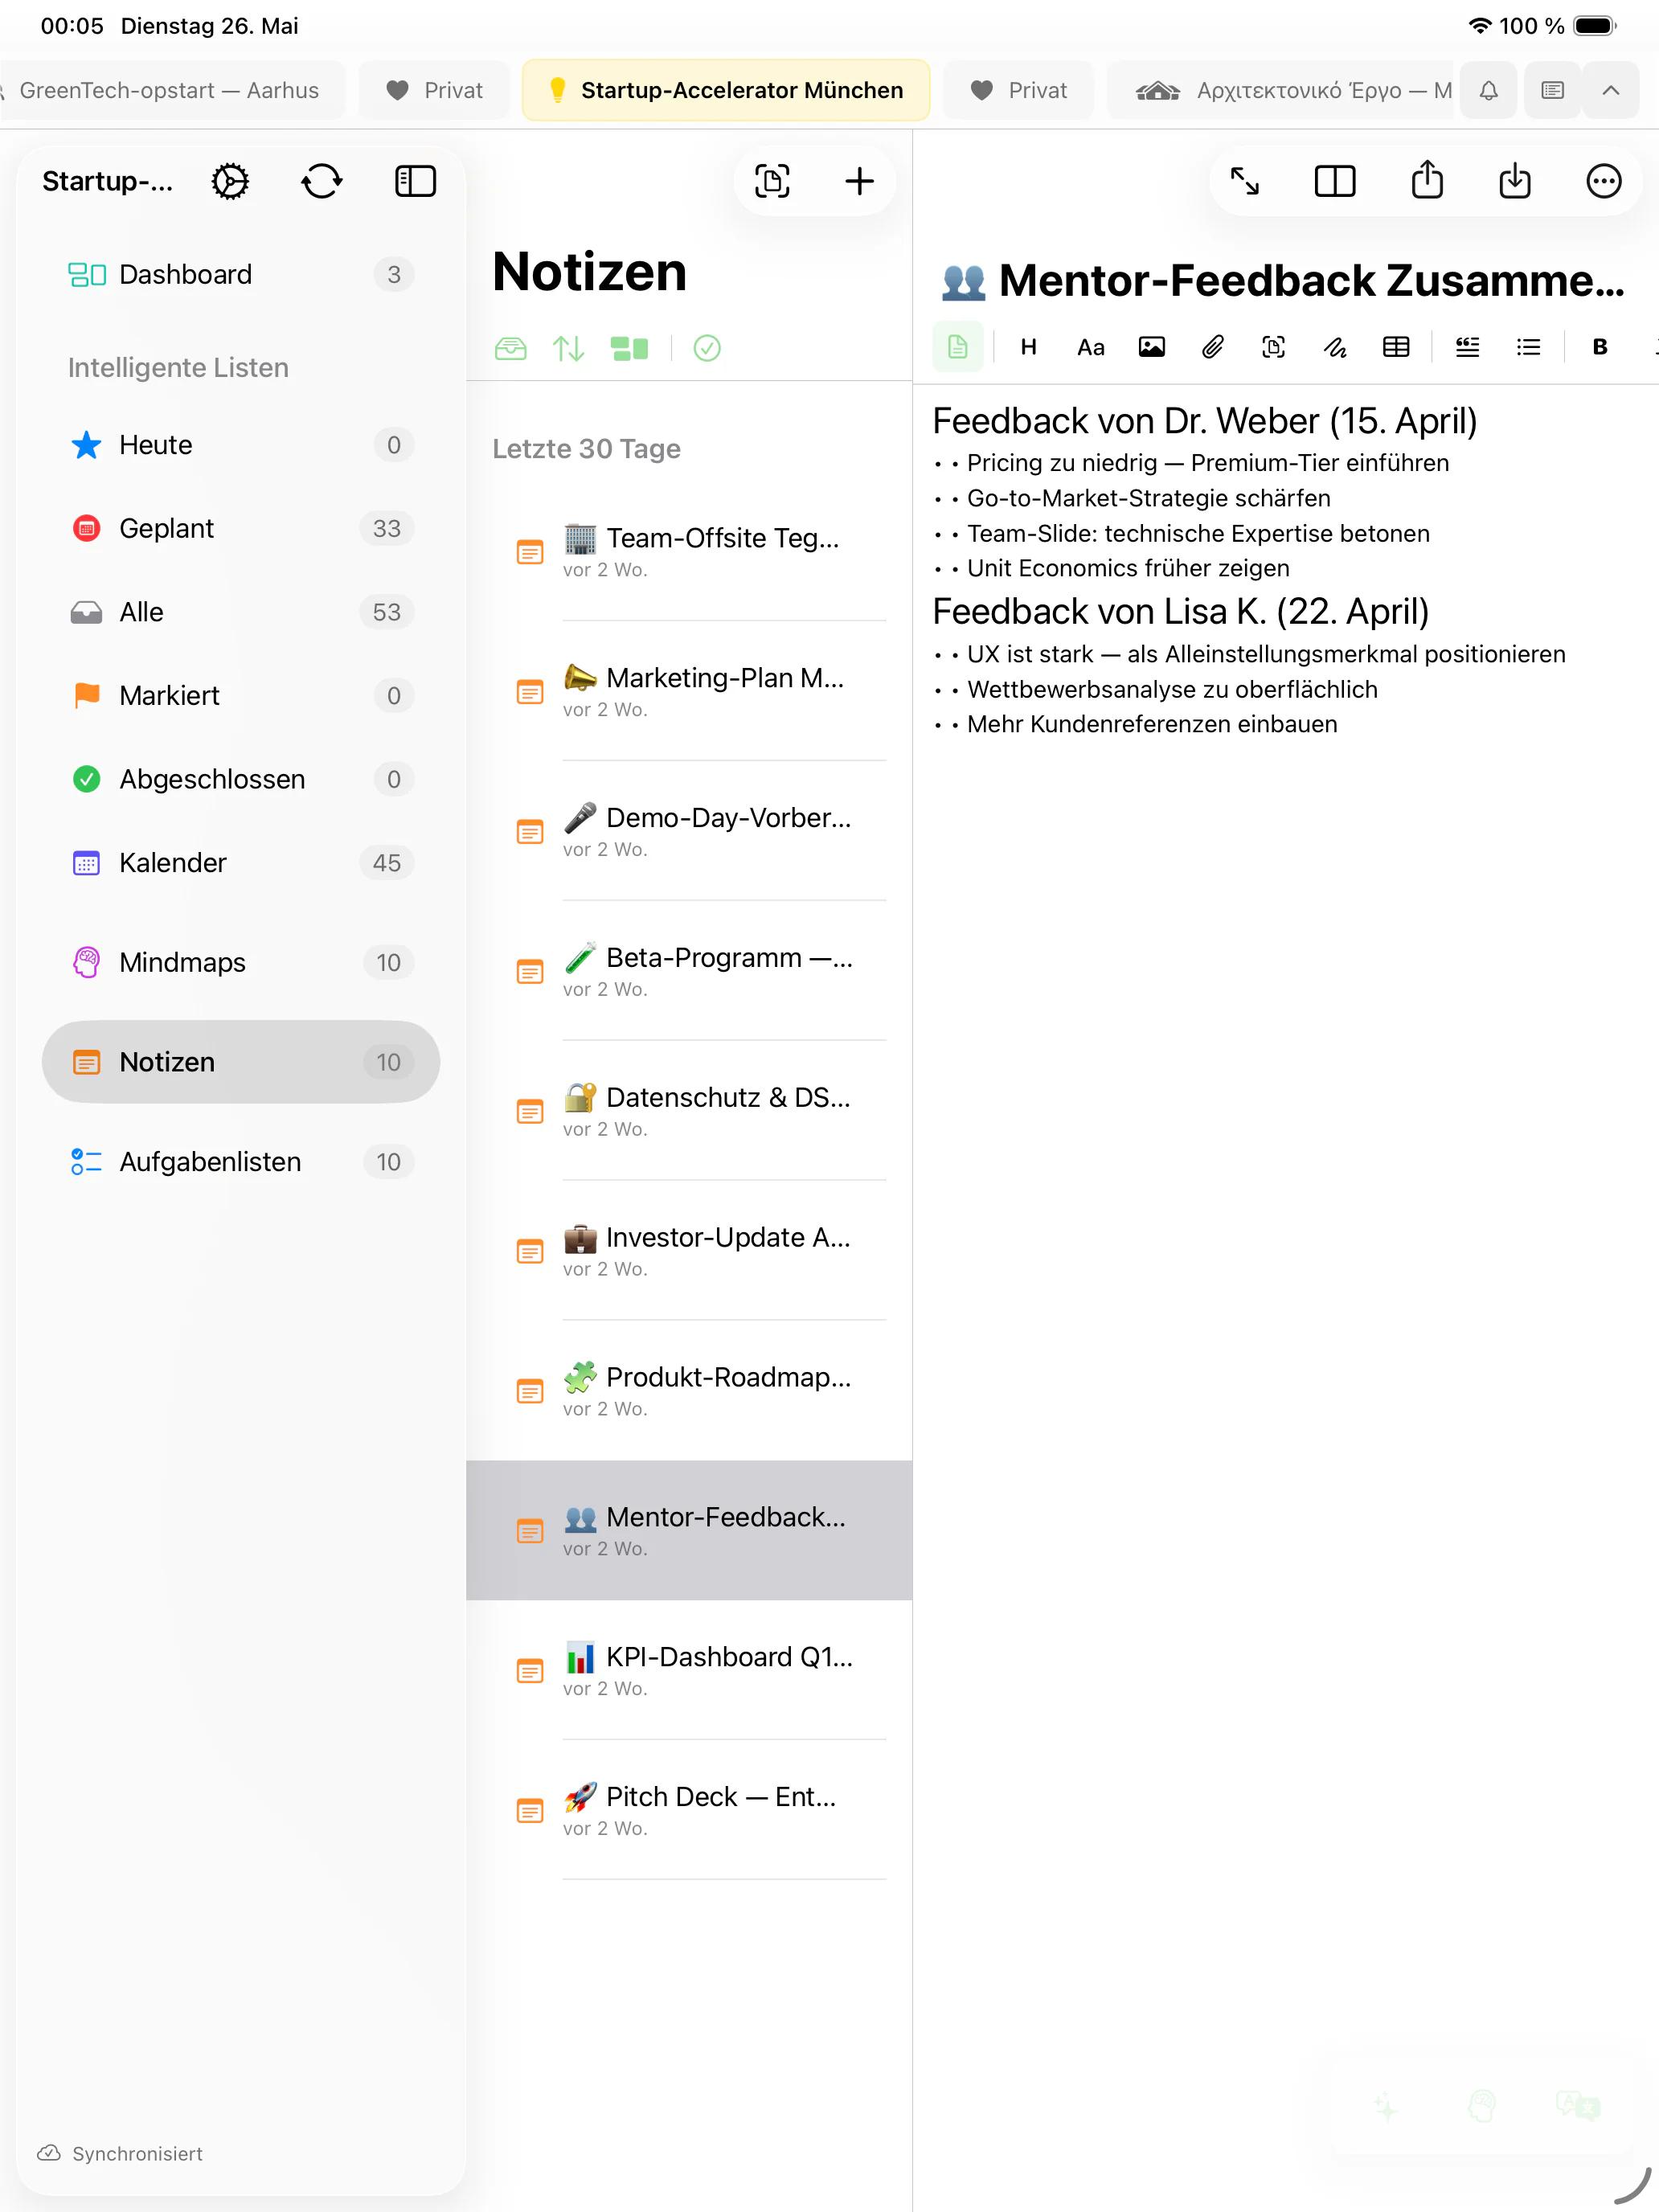
Task: Show the Geplant list
Action: [241, 528]
